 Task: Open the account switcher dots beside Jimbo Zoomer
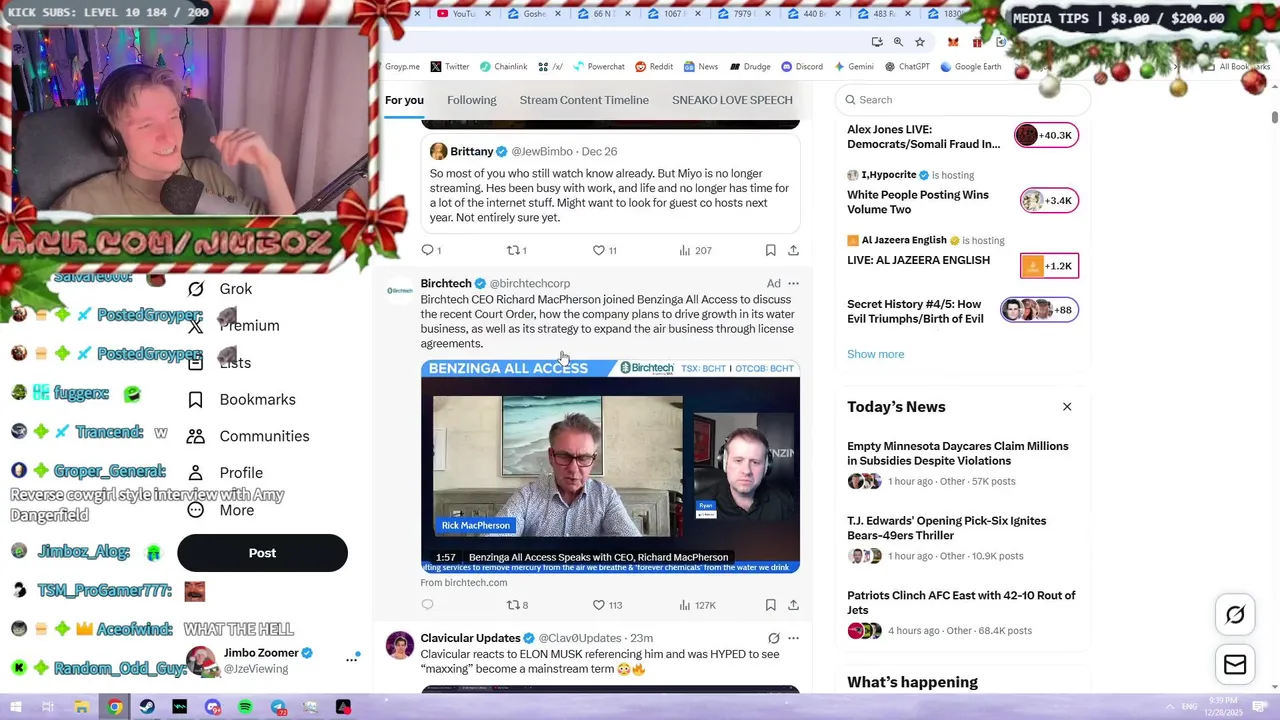pos(352,659)
